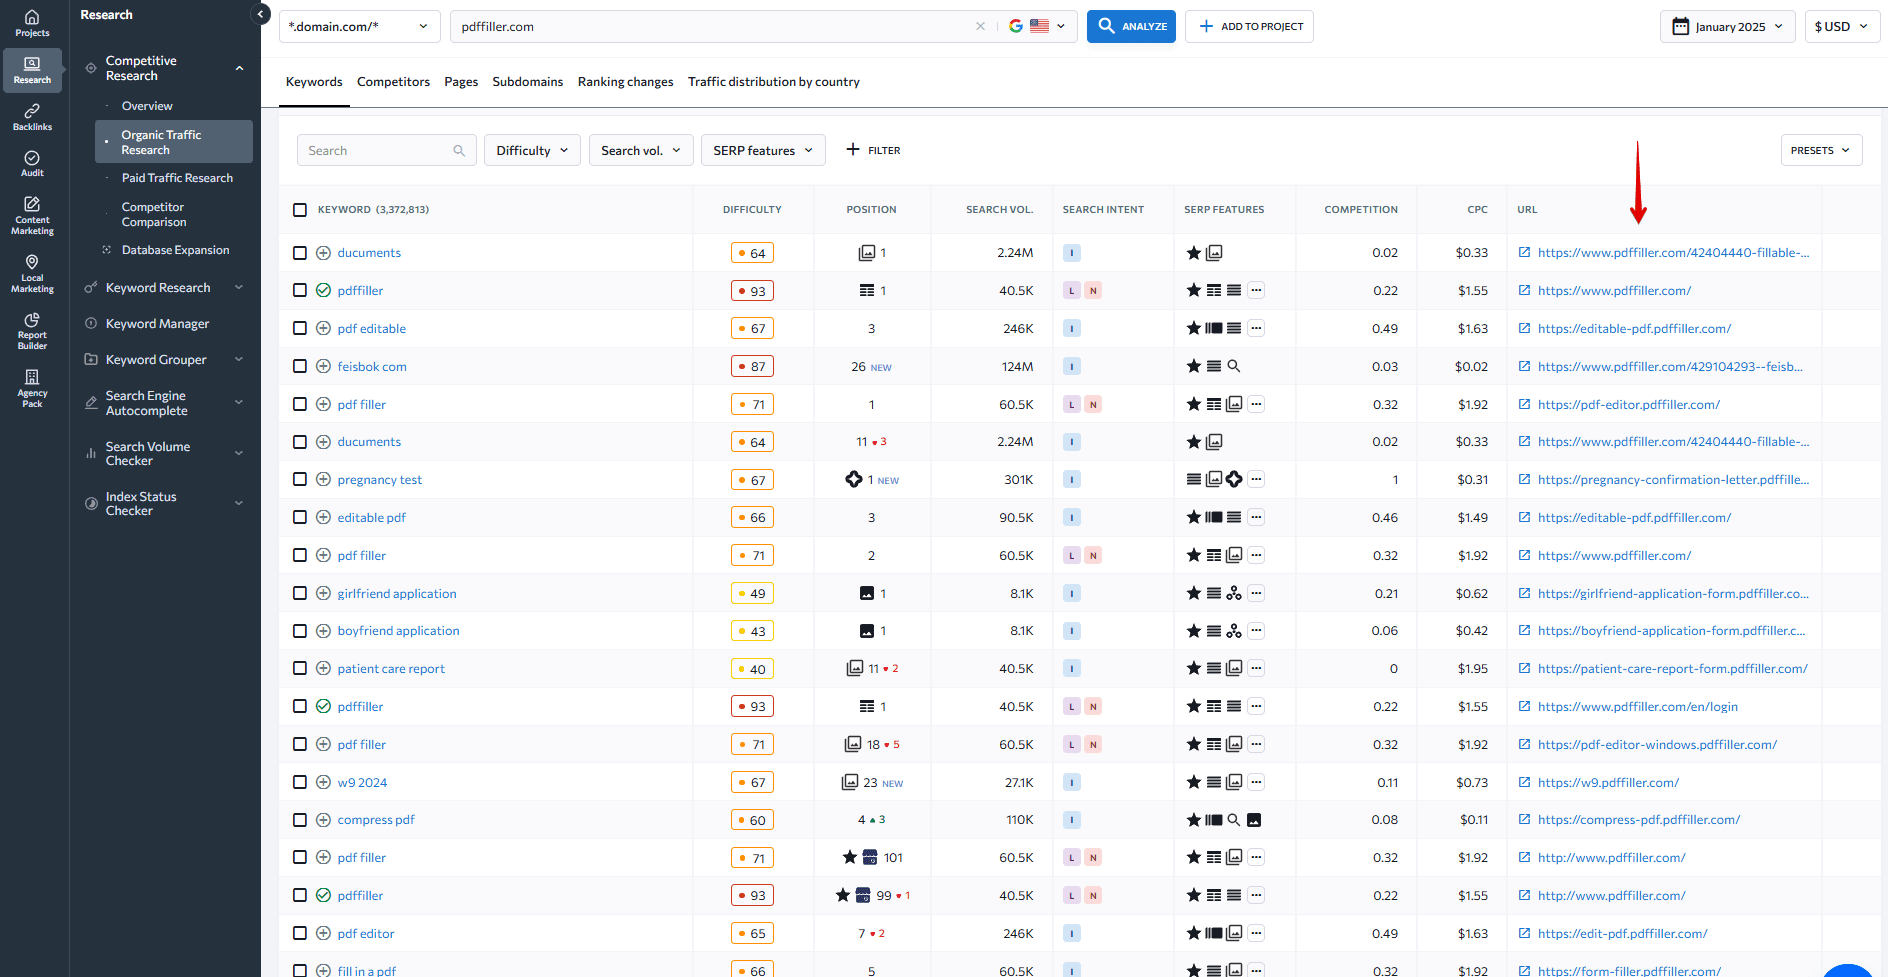Clear the pdffiller.com domain field
The width and height of the screenshot is (1888, 977).
980,26
